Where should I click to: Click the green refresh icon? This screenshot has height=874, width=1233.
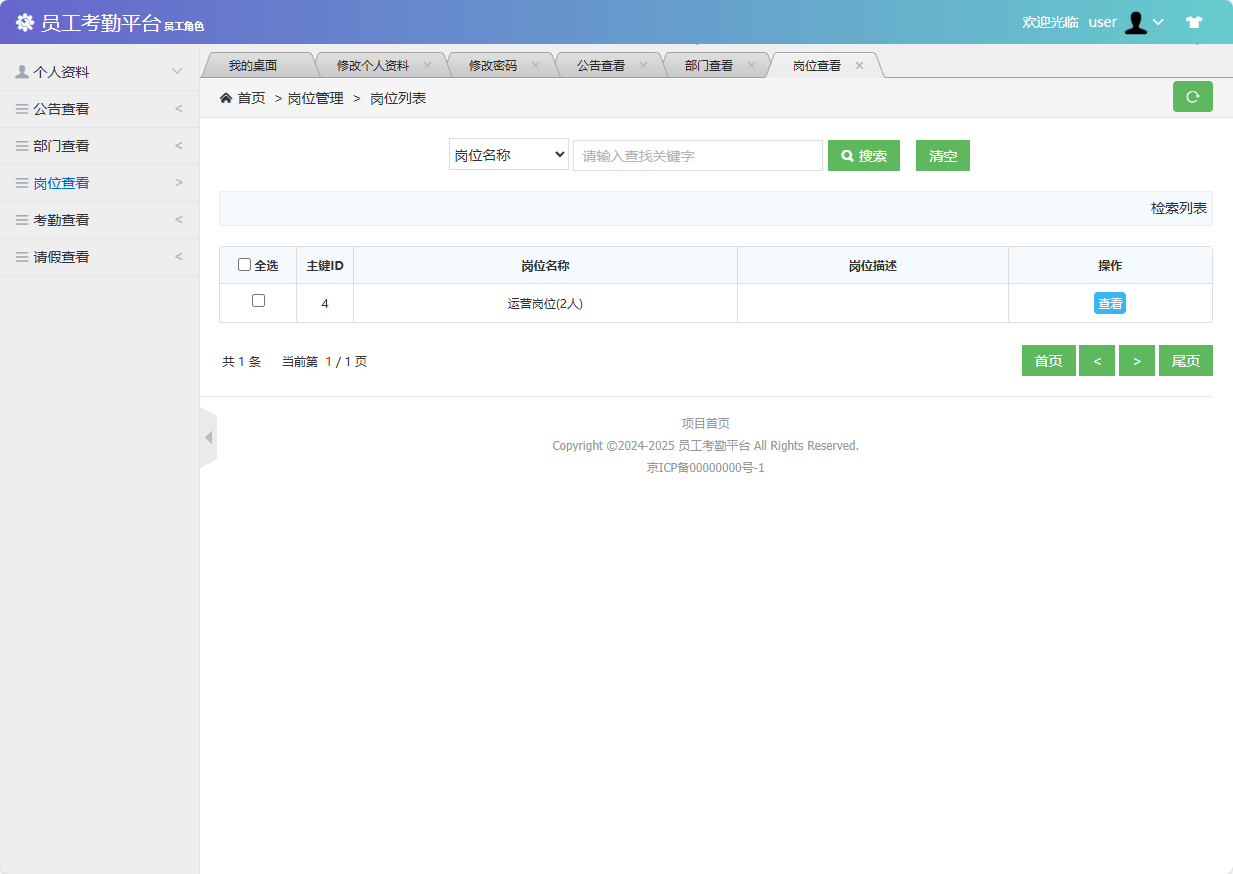pyautogui.click(x=1192, y=96)
